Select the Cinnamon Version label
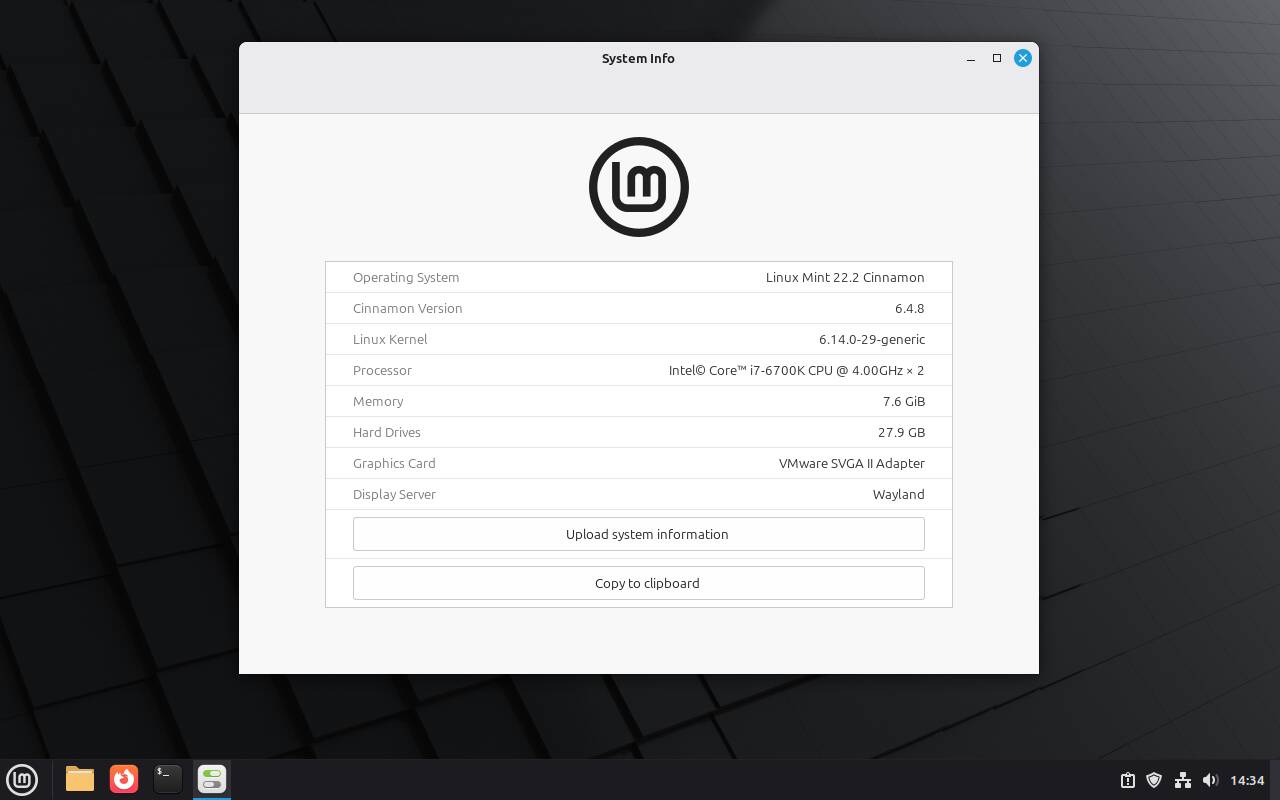The height and width of the screenshot is (800, 1280). coord(408,308)
